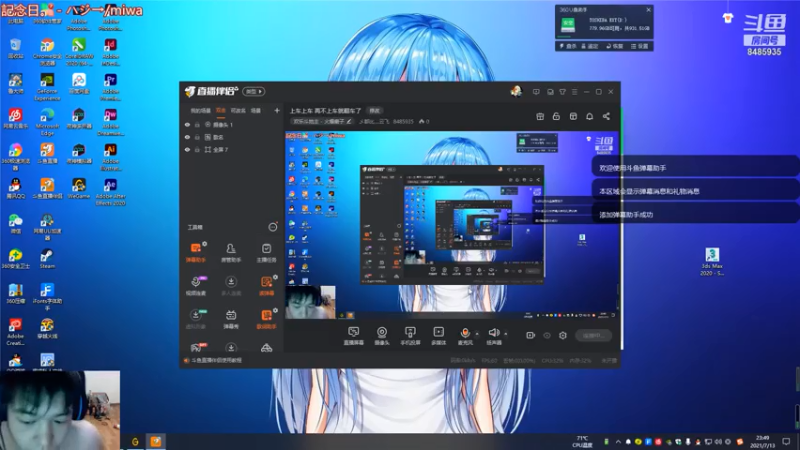The width and height of the screenshot is (800, 450).
Task: Select the 摄像头 1 source row
Action: (x=231, y=124)
